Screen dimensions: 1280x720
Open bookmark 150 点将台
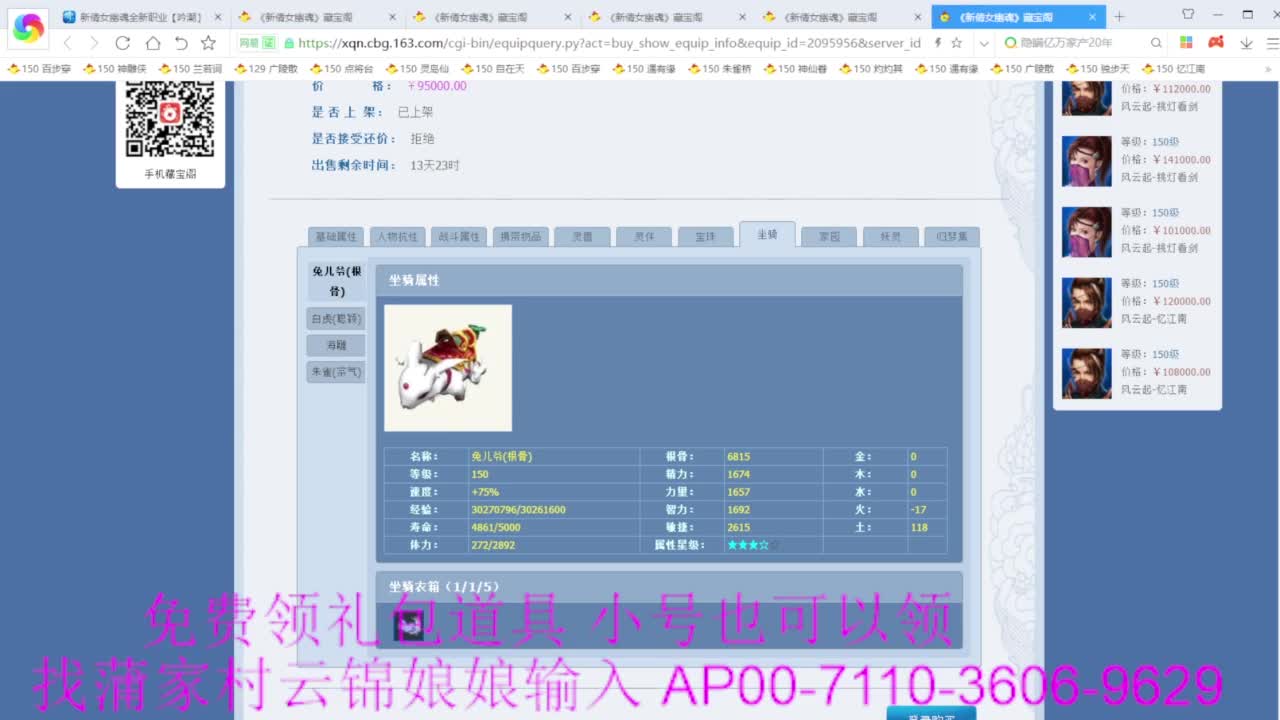coord(340,69)
